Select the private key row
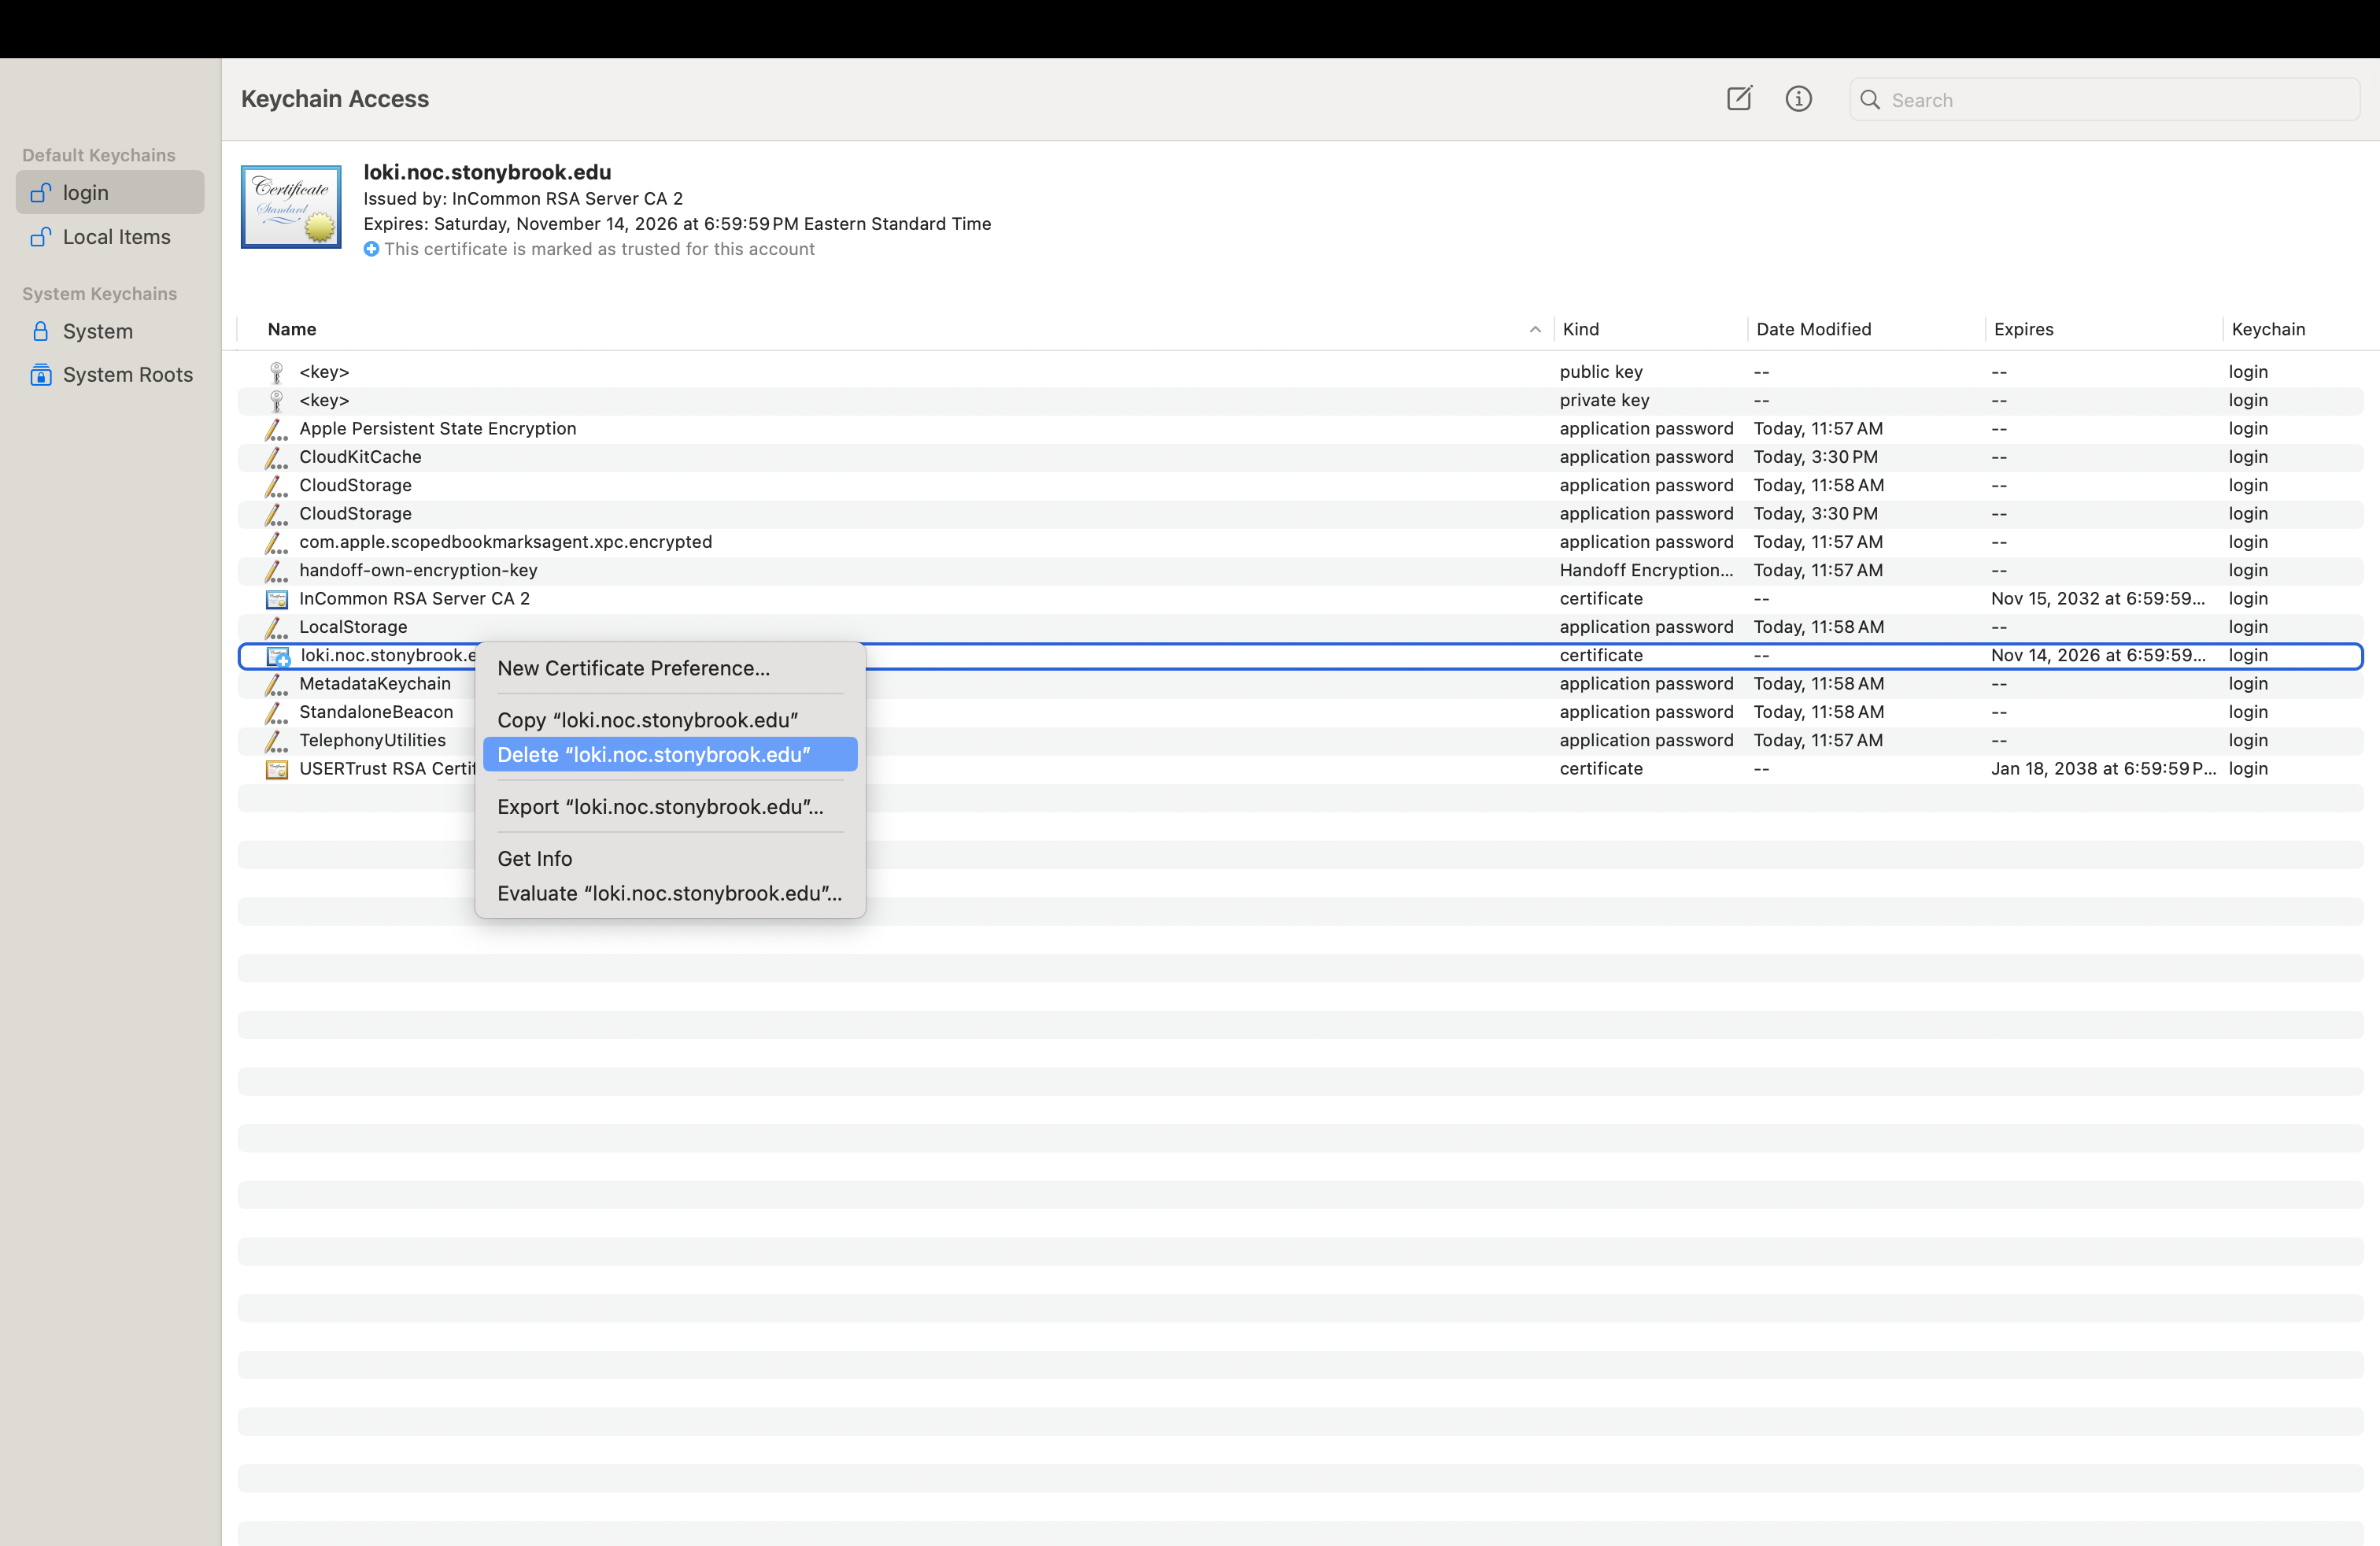The image size is (2380, 1546). (x=1300, y=400)
